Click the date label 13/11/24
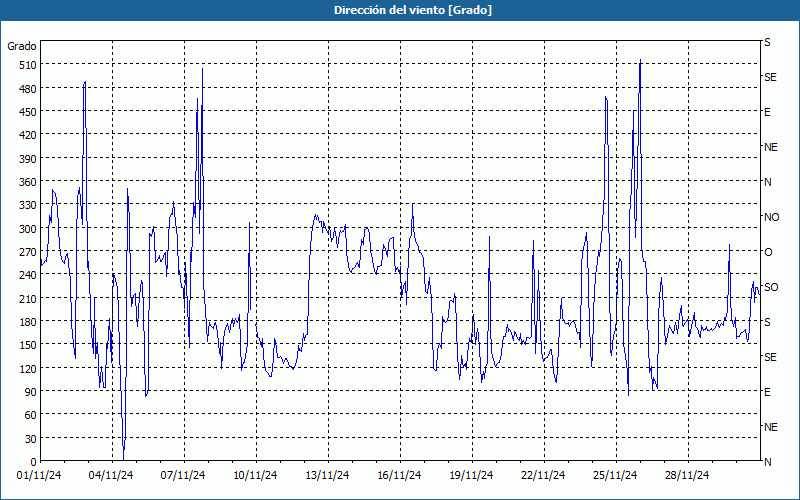800x500 pixels. (x=327, y=475)
